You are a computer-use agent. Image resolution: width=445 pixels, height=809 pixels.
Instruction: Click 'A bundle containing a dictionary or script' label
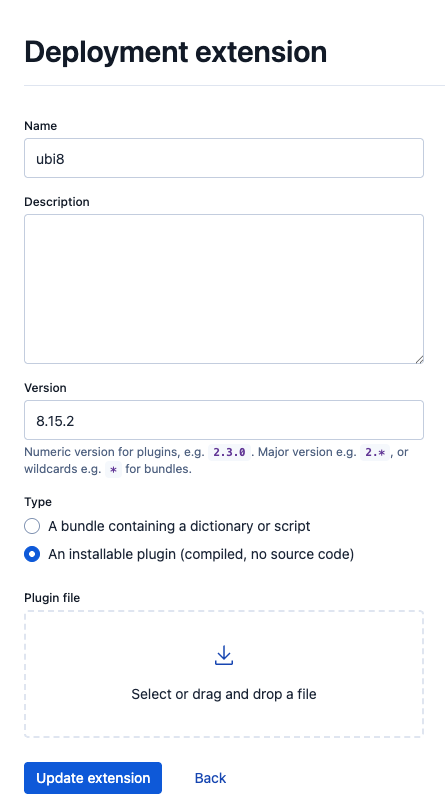[179, 526]
